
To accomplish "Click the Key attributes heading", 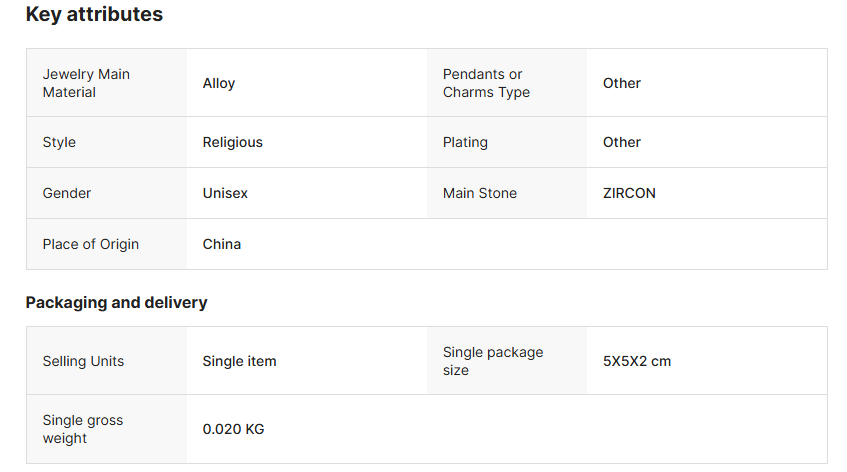I will tap(94, 14).
